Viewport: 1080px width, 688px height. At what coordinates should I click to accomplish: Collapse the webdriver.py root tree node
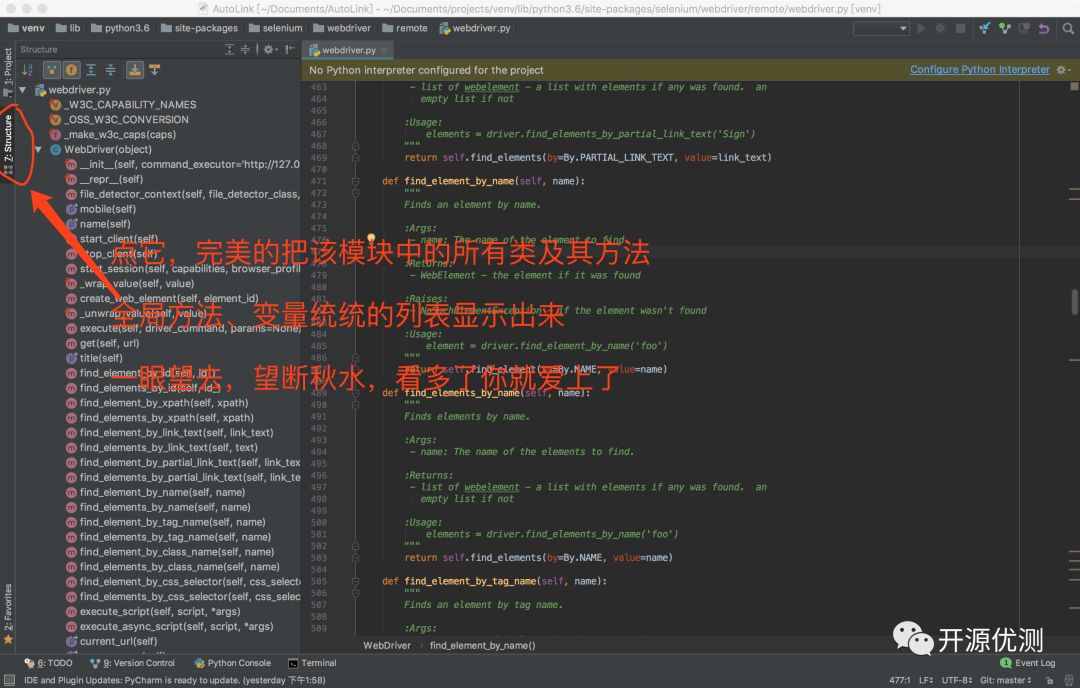(x=23, y=90)
